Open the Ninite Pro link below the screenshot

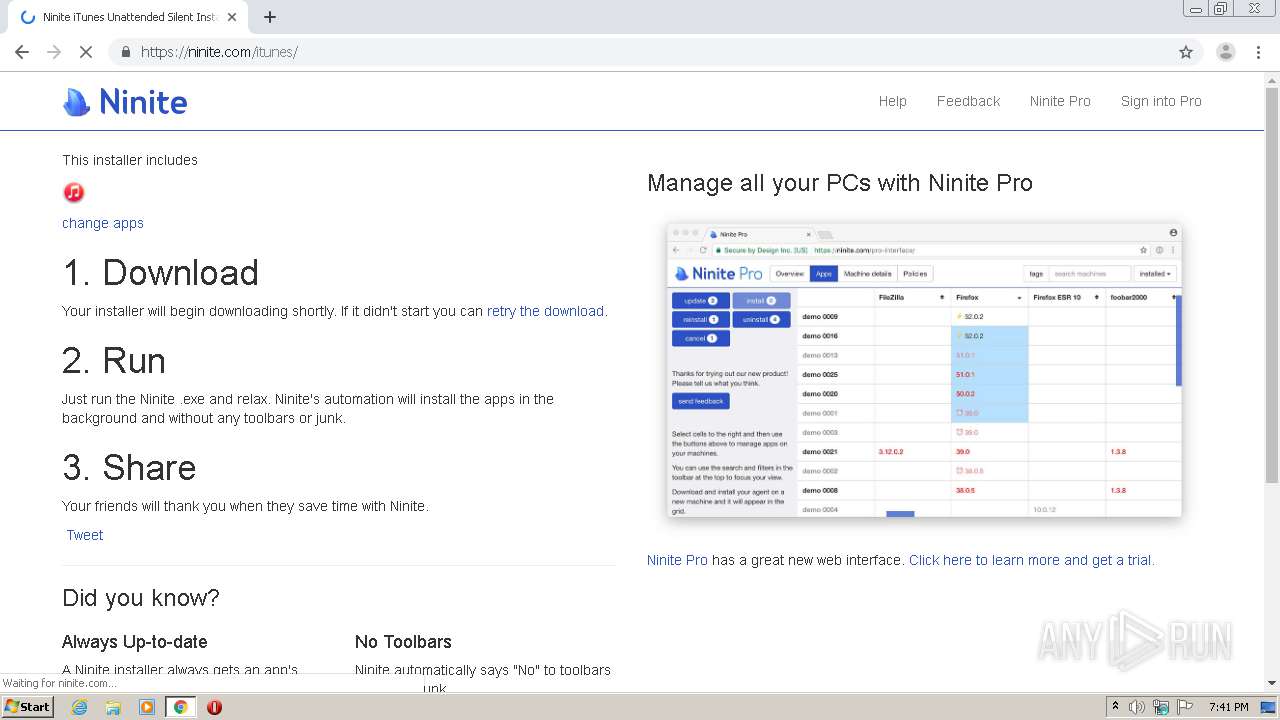tap(677, 560)
